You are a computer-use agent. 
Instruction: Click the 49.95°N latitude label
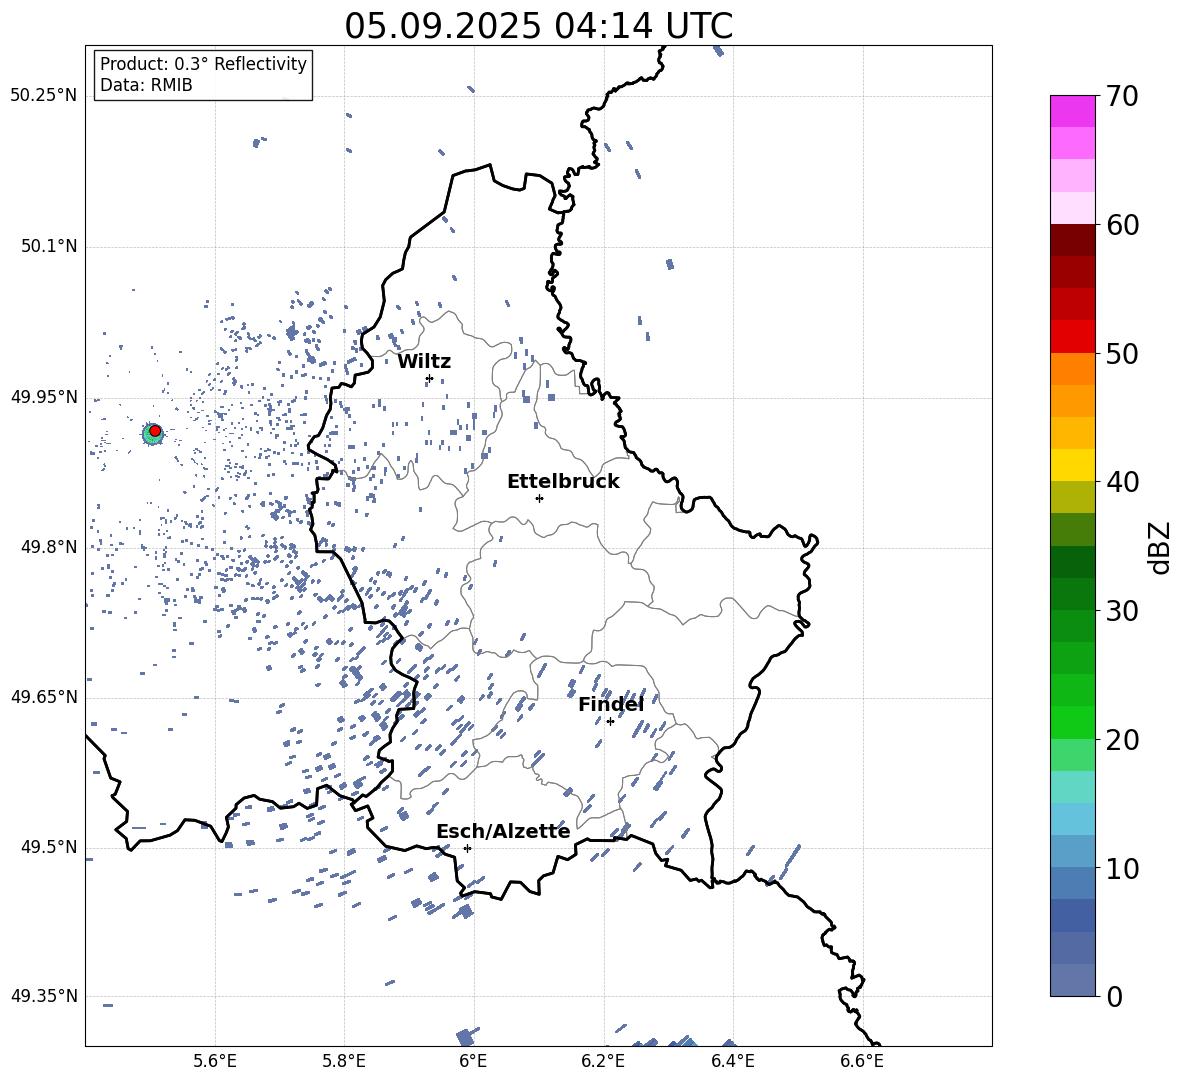[x=43, y=396]
